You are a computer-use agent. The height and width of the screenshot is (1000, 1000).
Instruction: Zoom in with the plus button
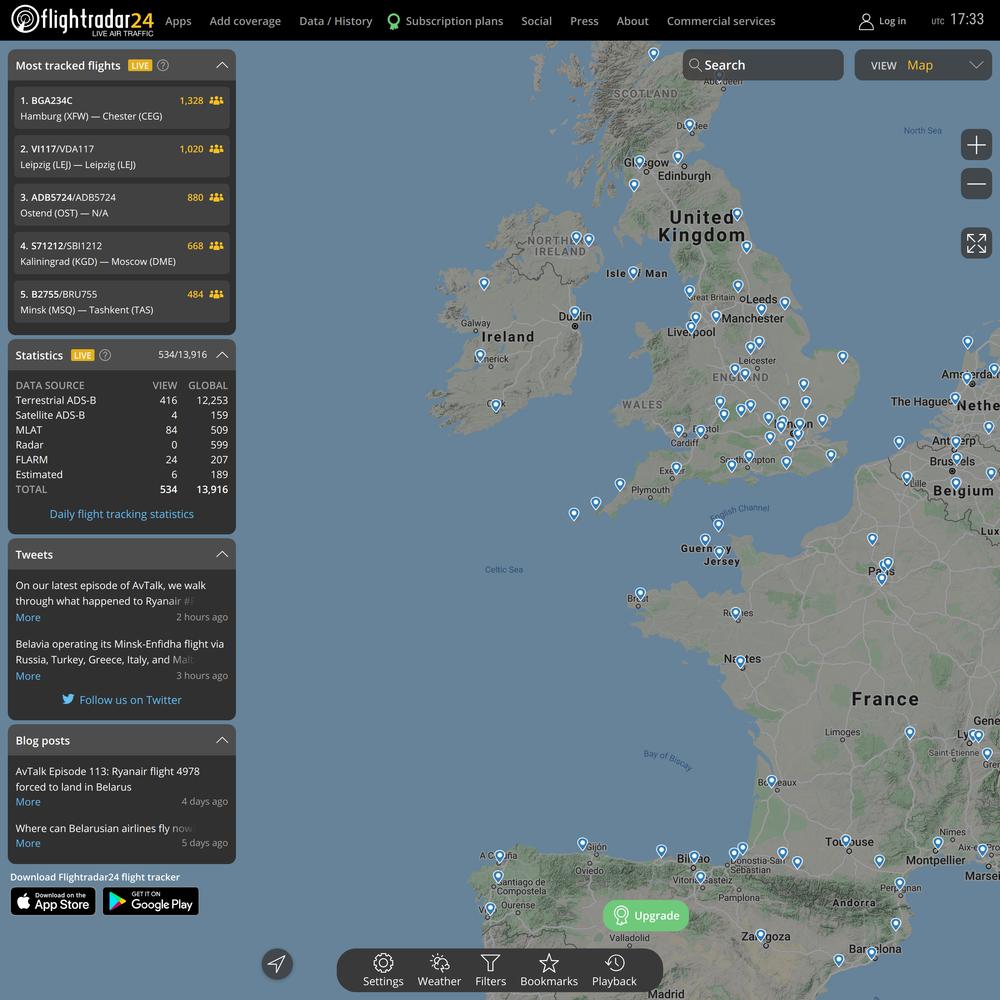pos(976,145)
